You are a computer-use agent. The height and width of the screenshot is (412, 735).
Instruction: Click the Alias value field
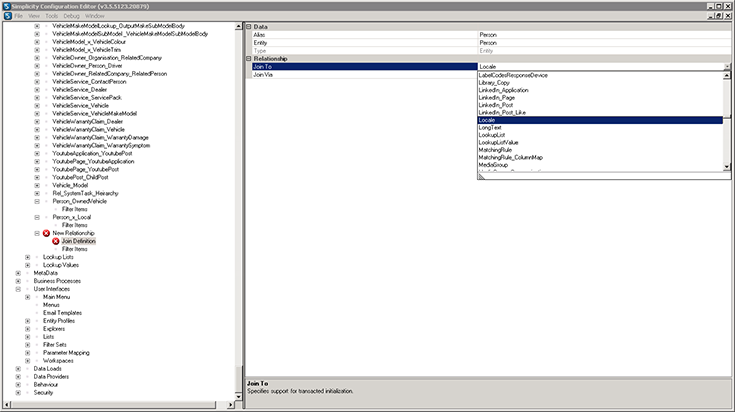click(600, 35)
